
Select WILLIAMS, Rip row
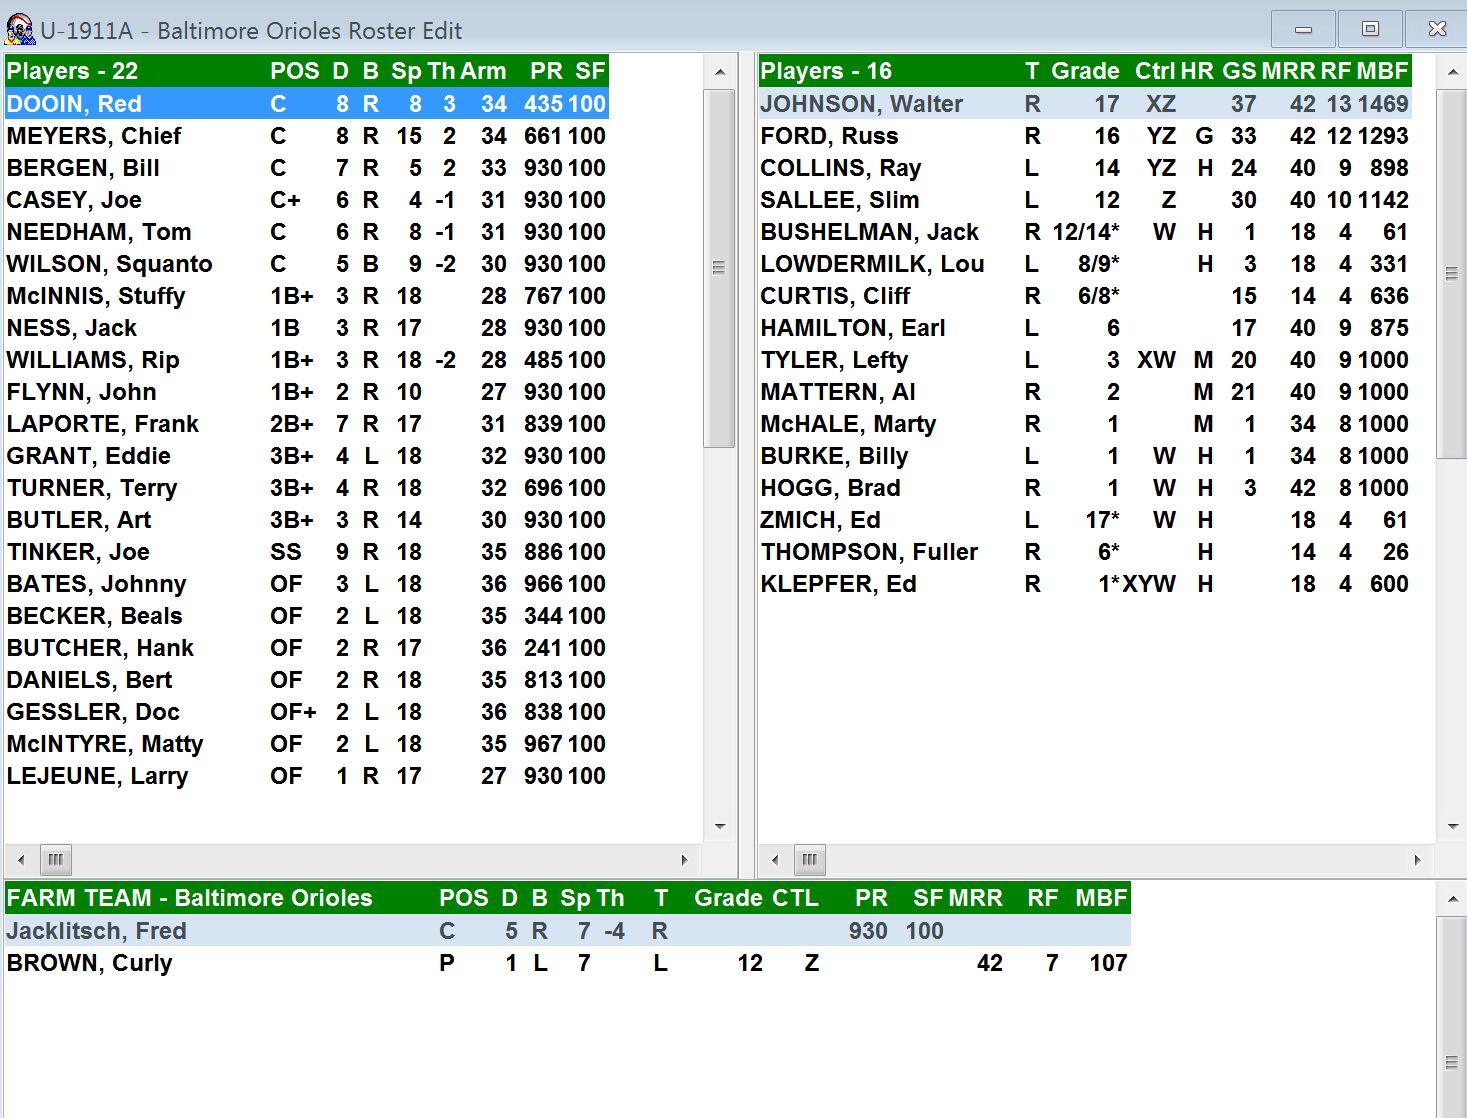(x=306, y=360)
